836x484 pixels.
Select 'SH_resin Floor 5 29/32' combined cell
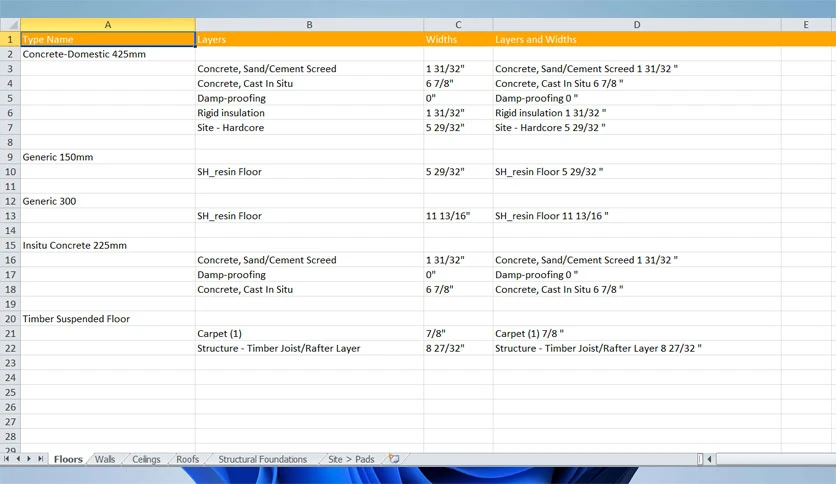637,172
